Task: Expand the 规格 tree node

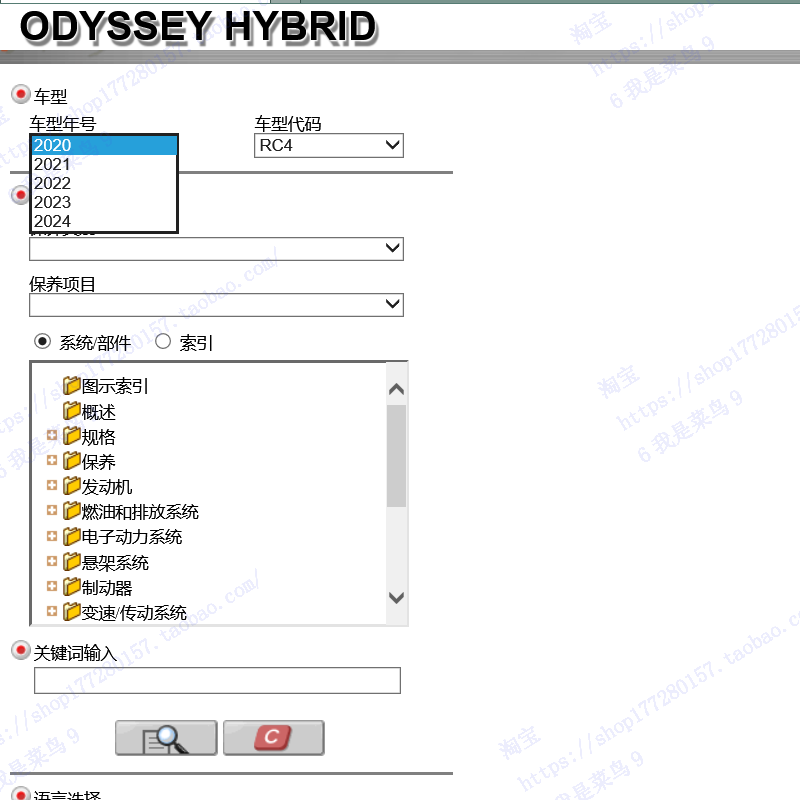Action: [52, 435]
